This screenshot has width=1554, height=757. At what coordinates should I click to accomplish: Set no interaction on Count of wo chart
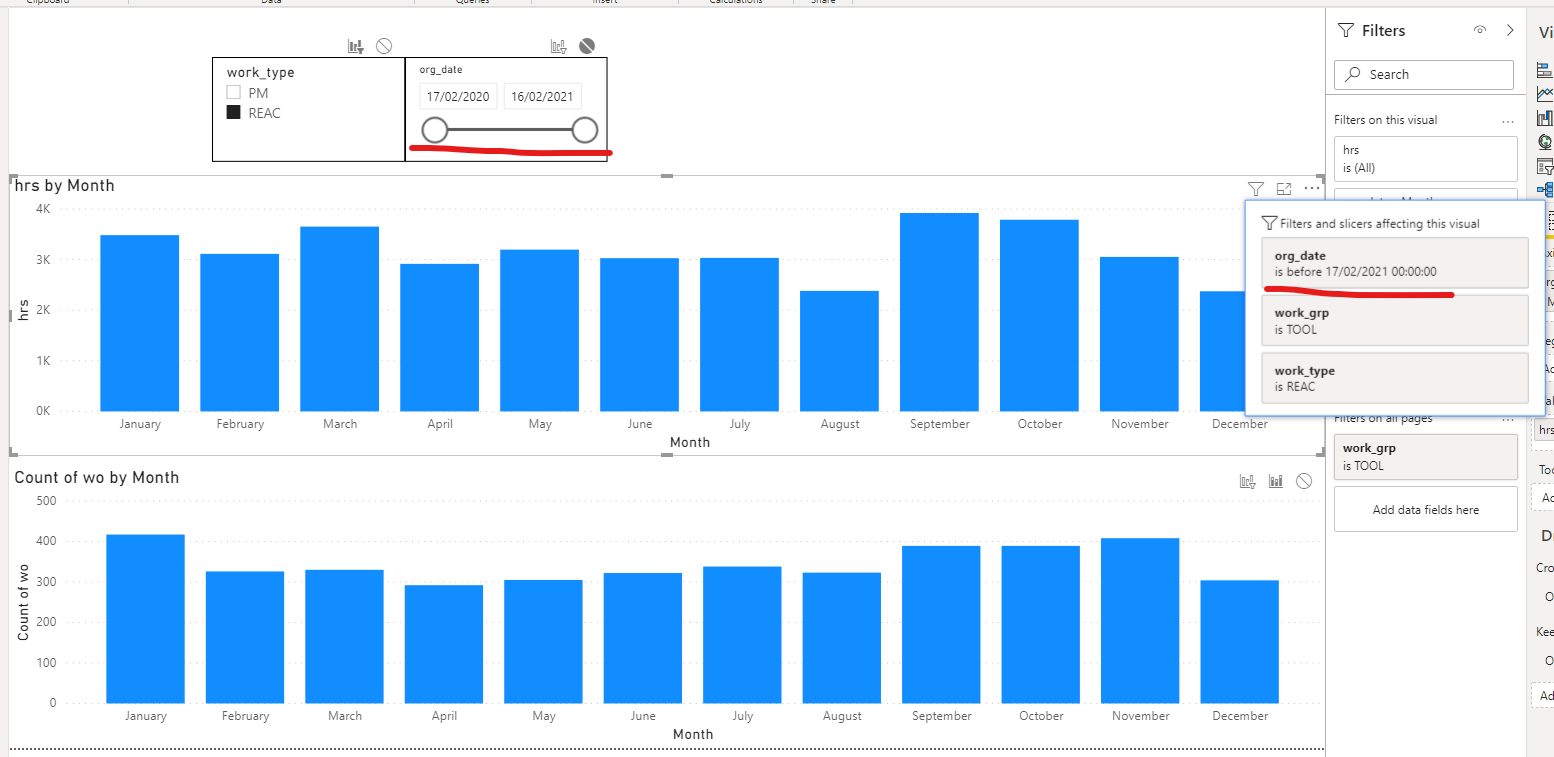(x=1304, y=481)
